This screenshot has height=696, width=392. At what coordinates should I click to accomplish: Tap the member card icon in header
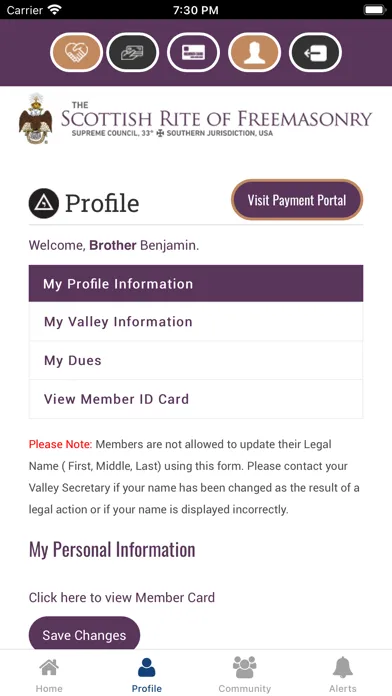tap(193, 52)
